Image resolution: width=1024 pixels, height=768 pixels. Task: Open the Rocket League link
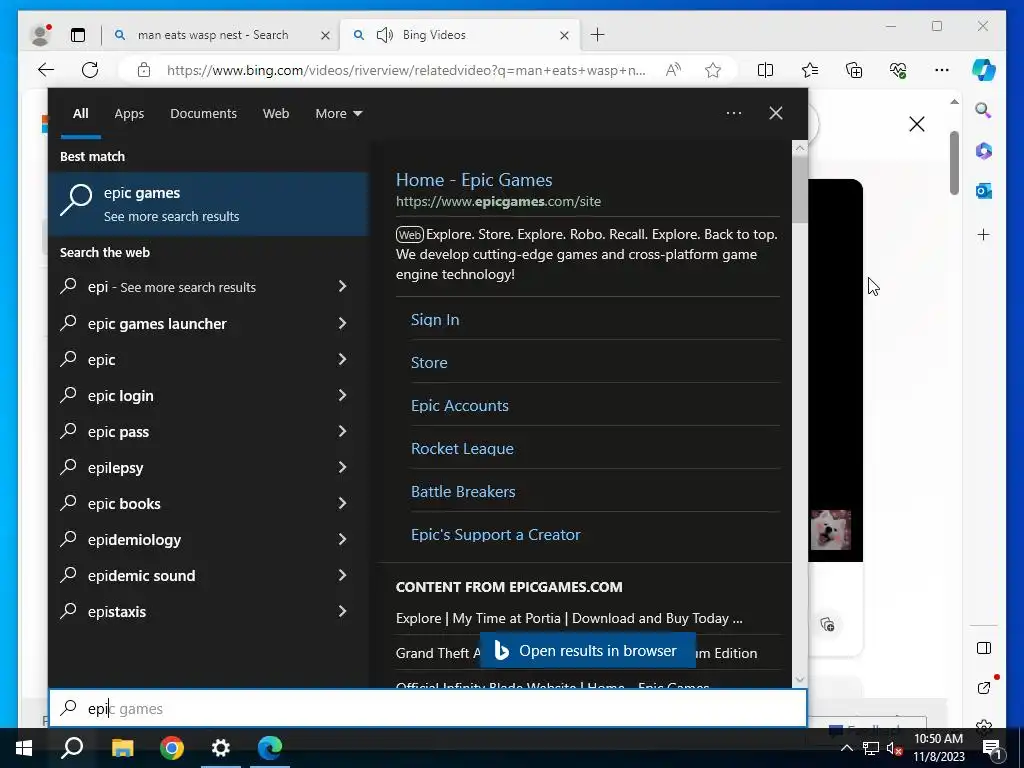pyautogui.click(x=462, y=449)
